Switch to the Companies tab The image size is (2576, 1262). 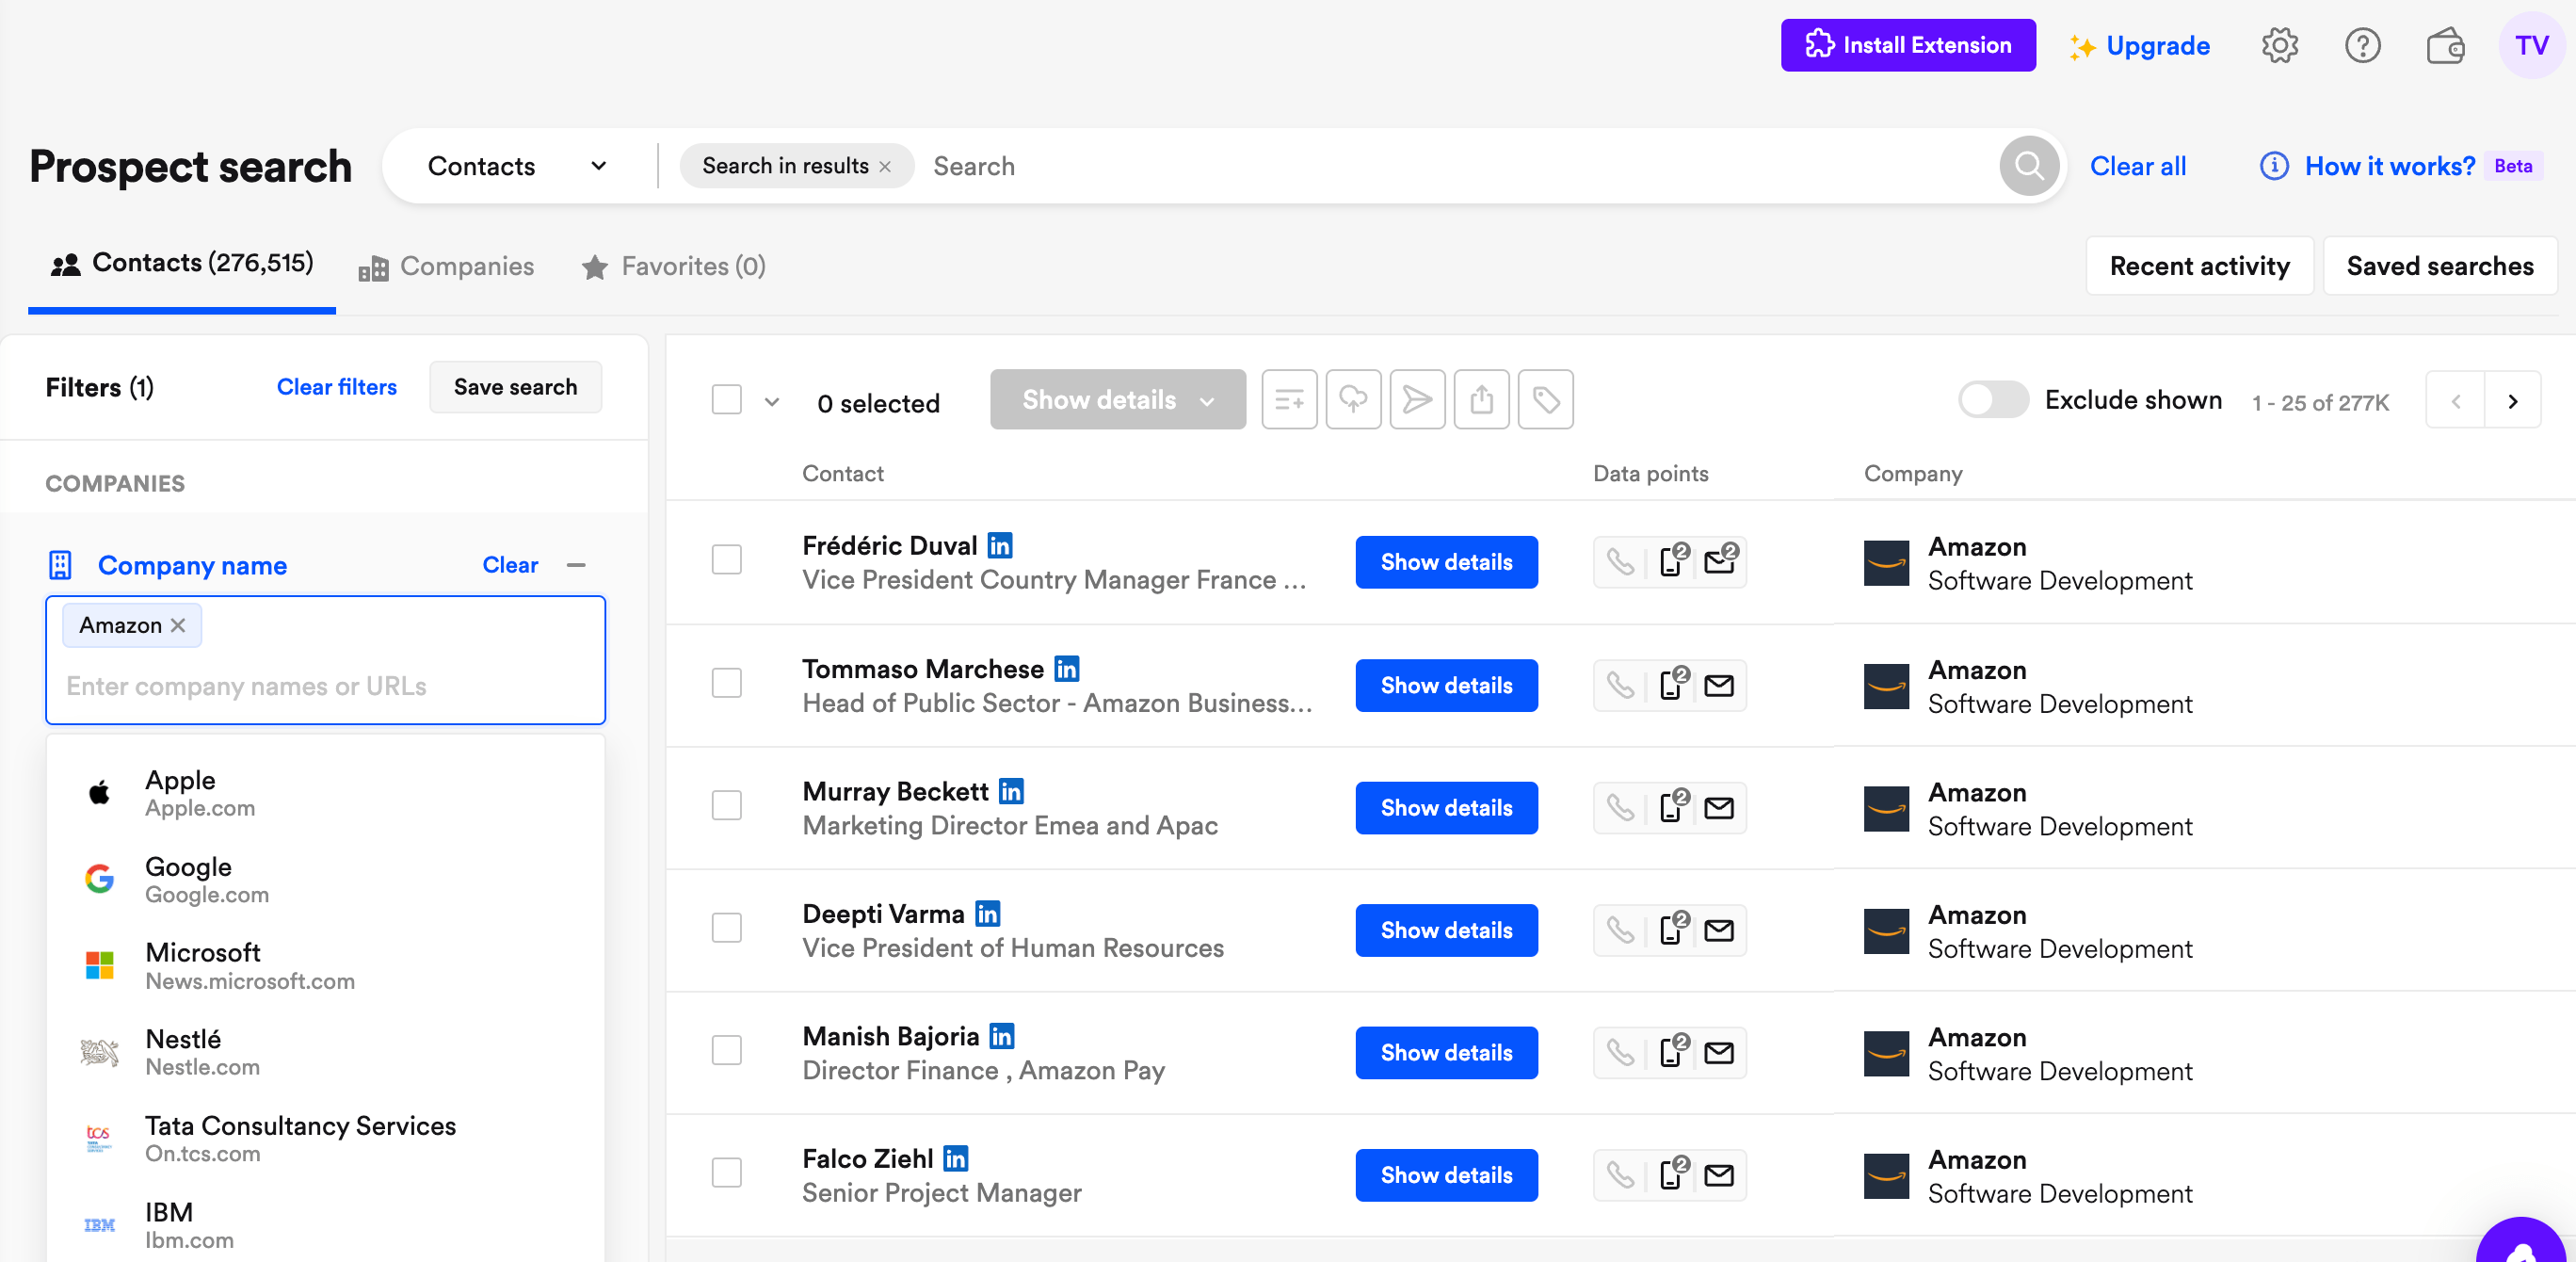(x=447, y=266)
